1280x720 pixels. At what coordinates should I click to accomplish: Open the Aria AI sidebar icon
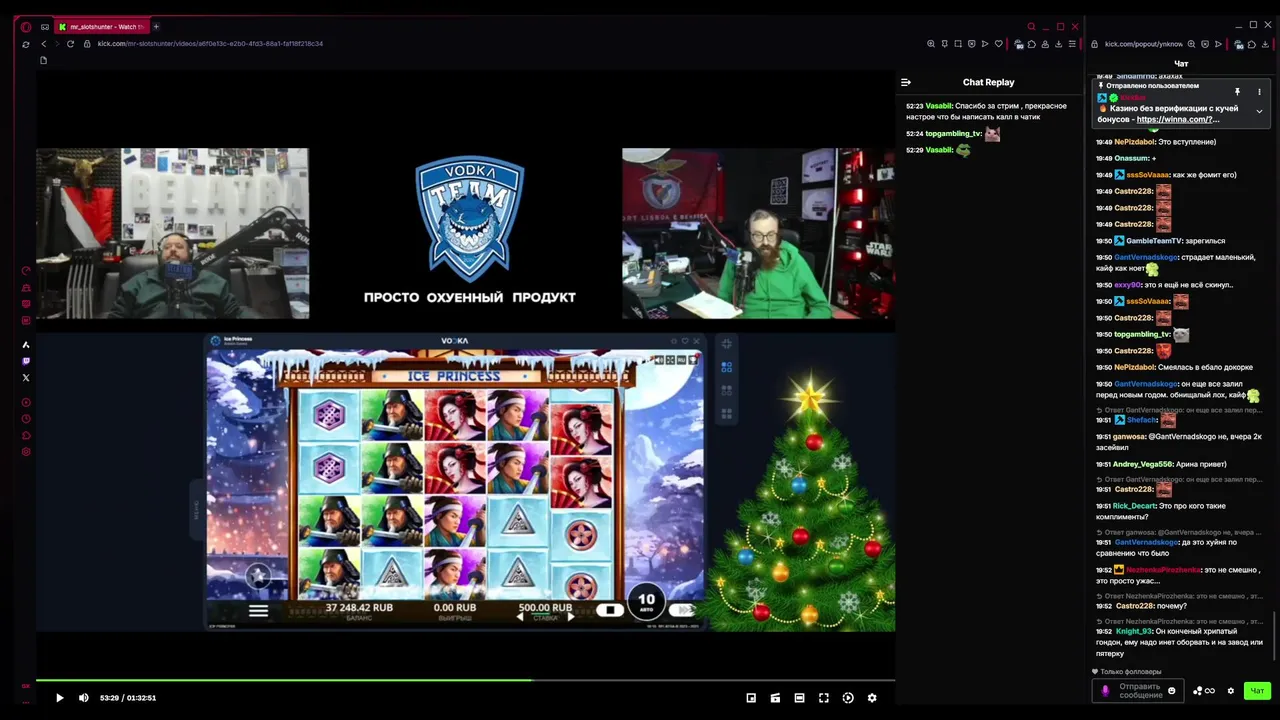26,345
